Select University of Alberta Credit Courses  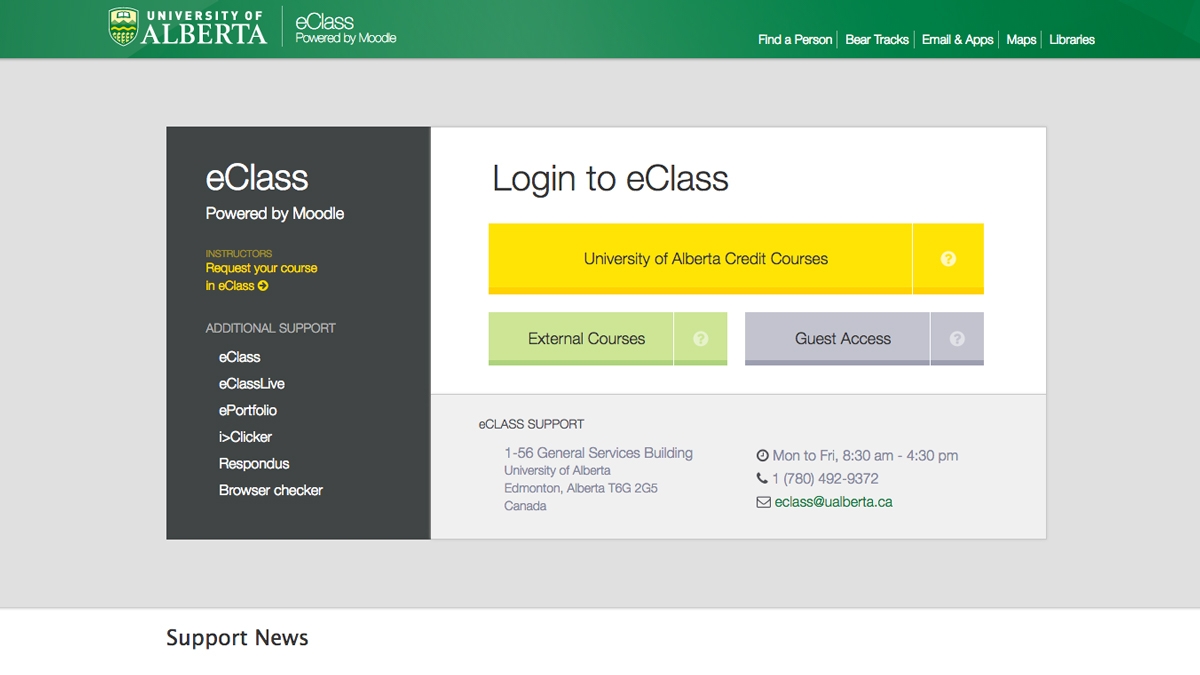705,258
